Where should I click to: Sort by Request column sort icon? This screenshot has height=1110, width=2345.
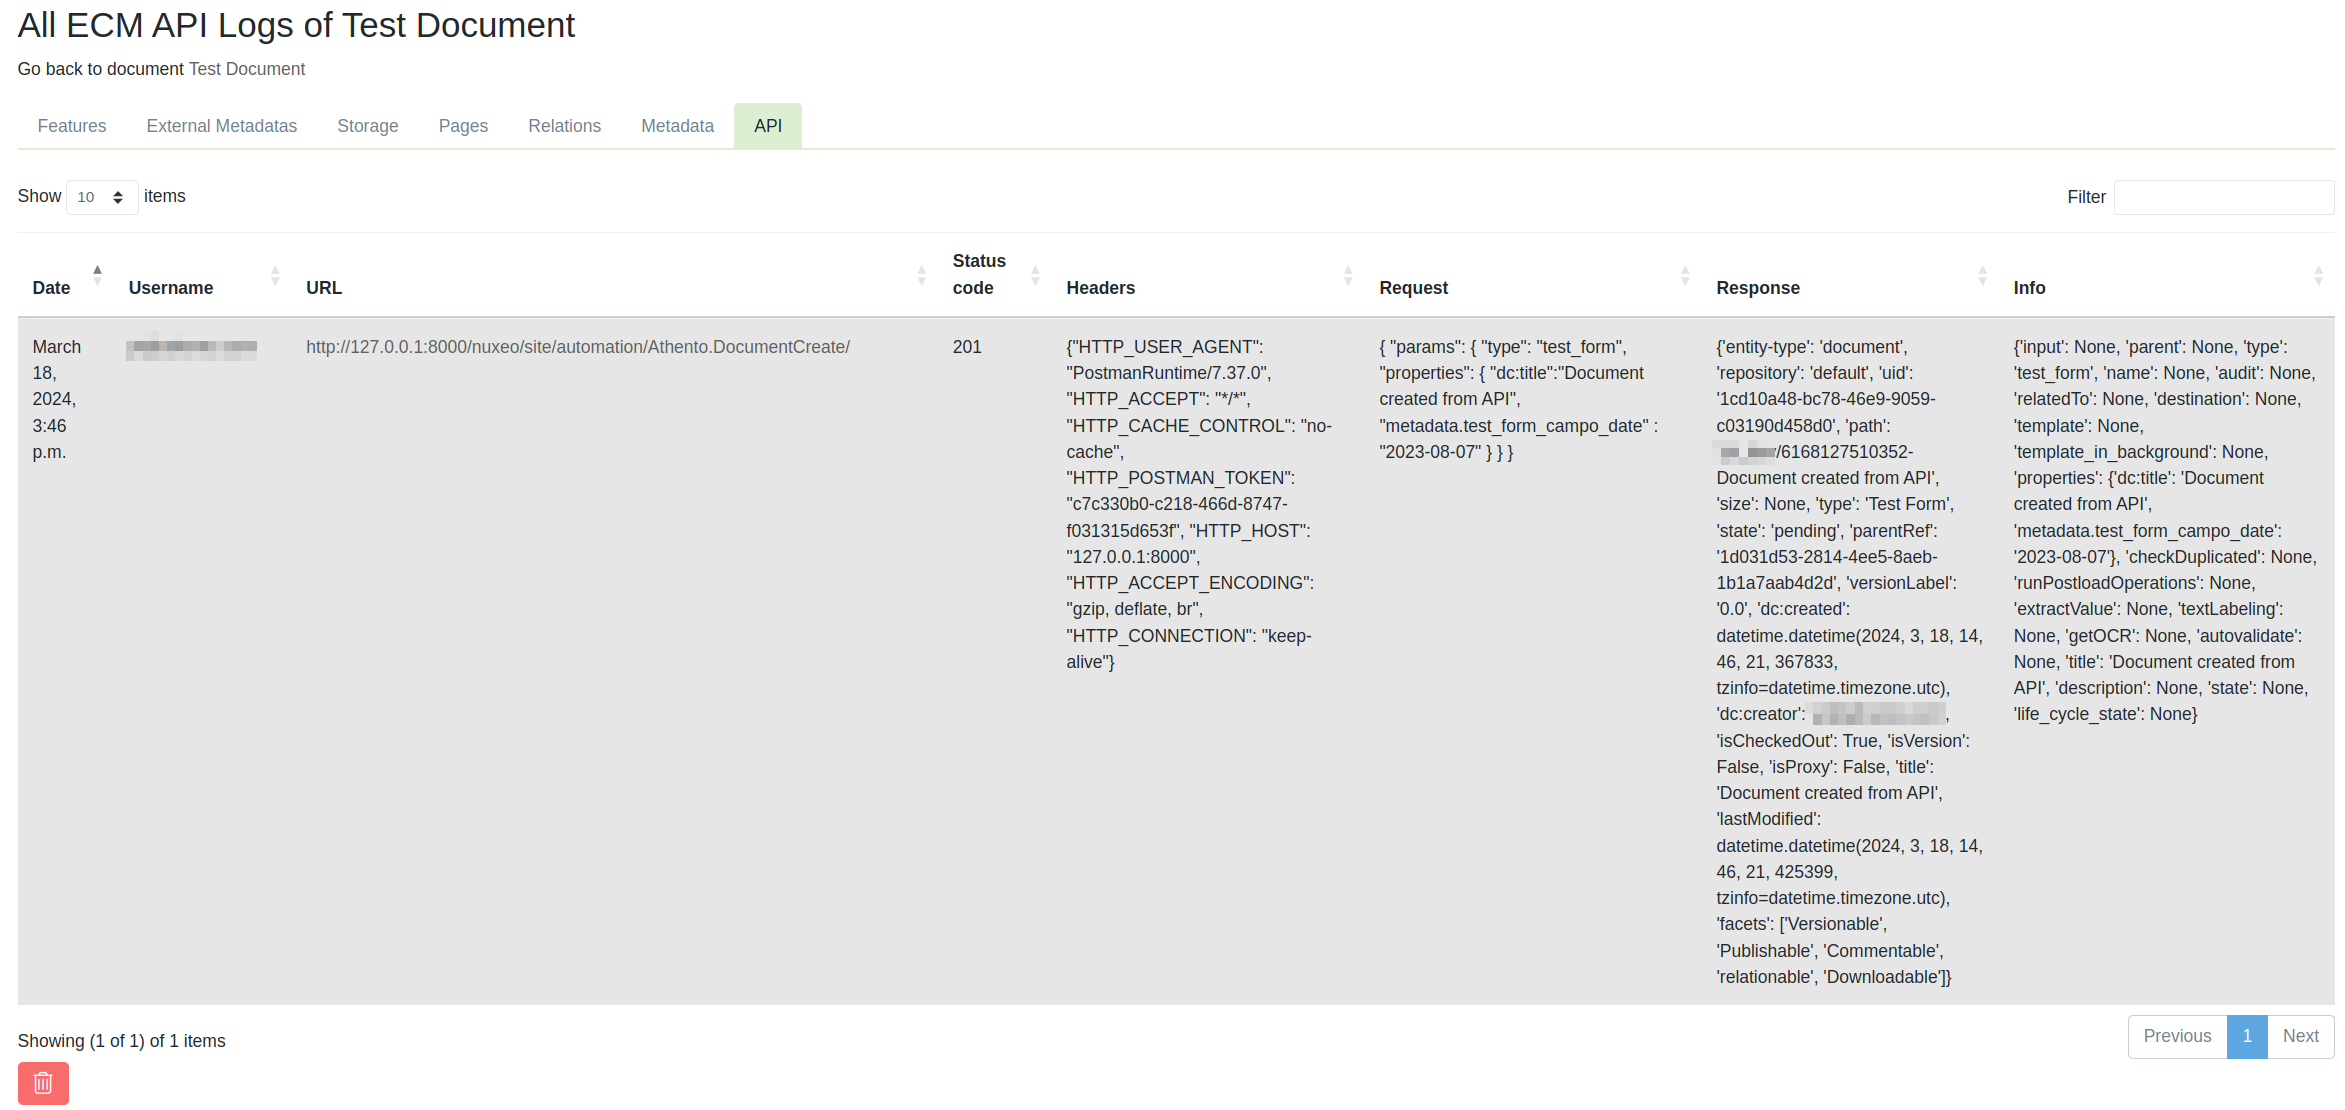[x=1684, y=275]
